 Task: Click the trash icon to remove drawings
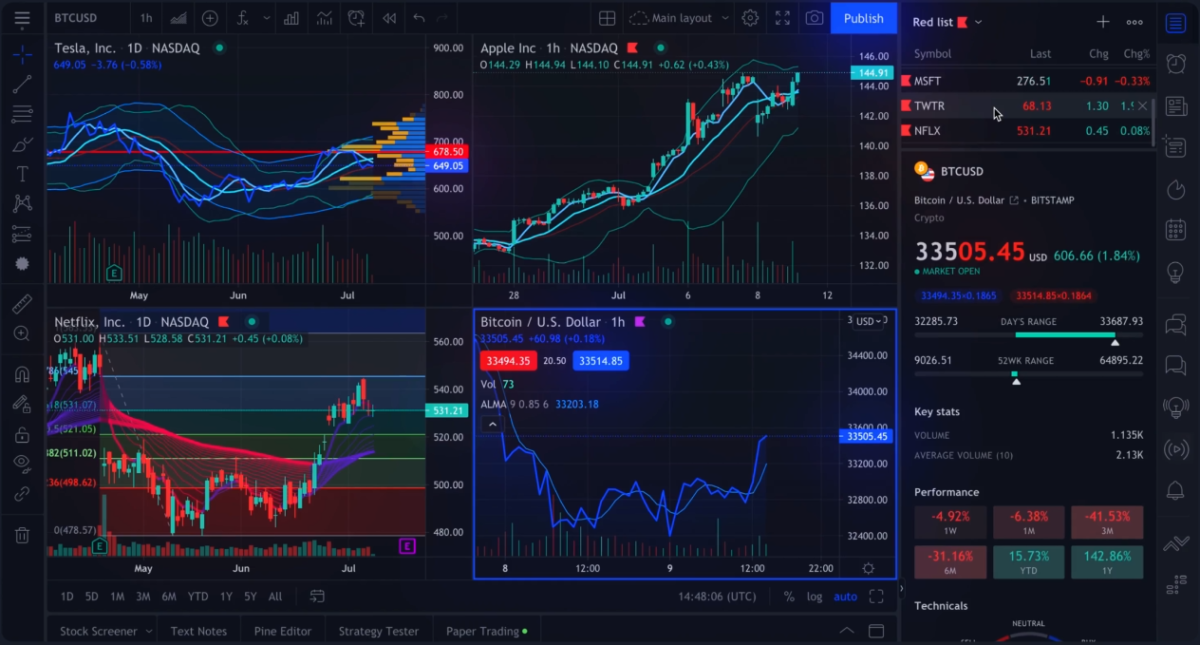pyautogui.click(x=22, y=535)
